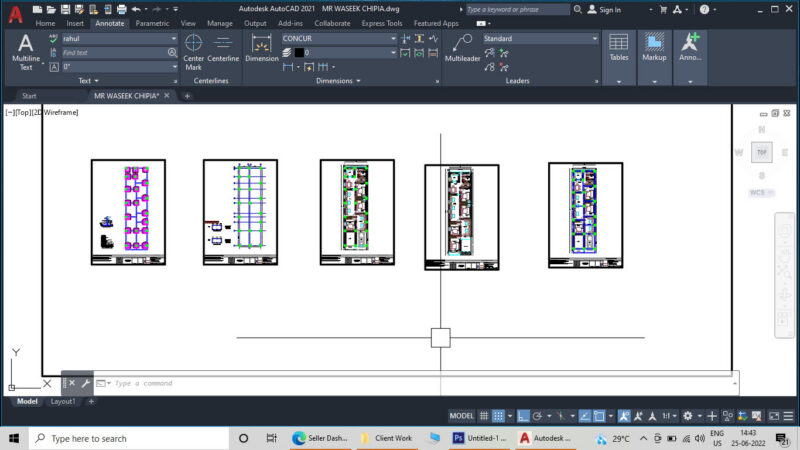Toggle Isometric Drafting in status bar
This screenshot has height=450, width=800.
point(561,416)
